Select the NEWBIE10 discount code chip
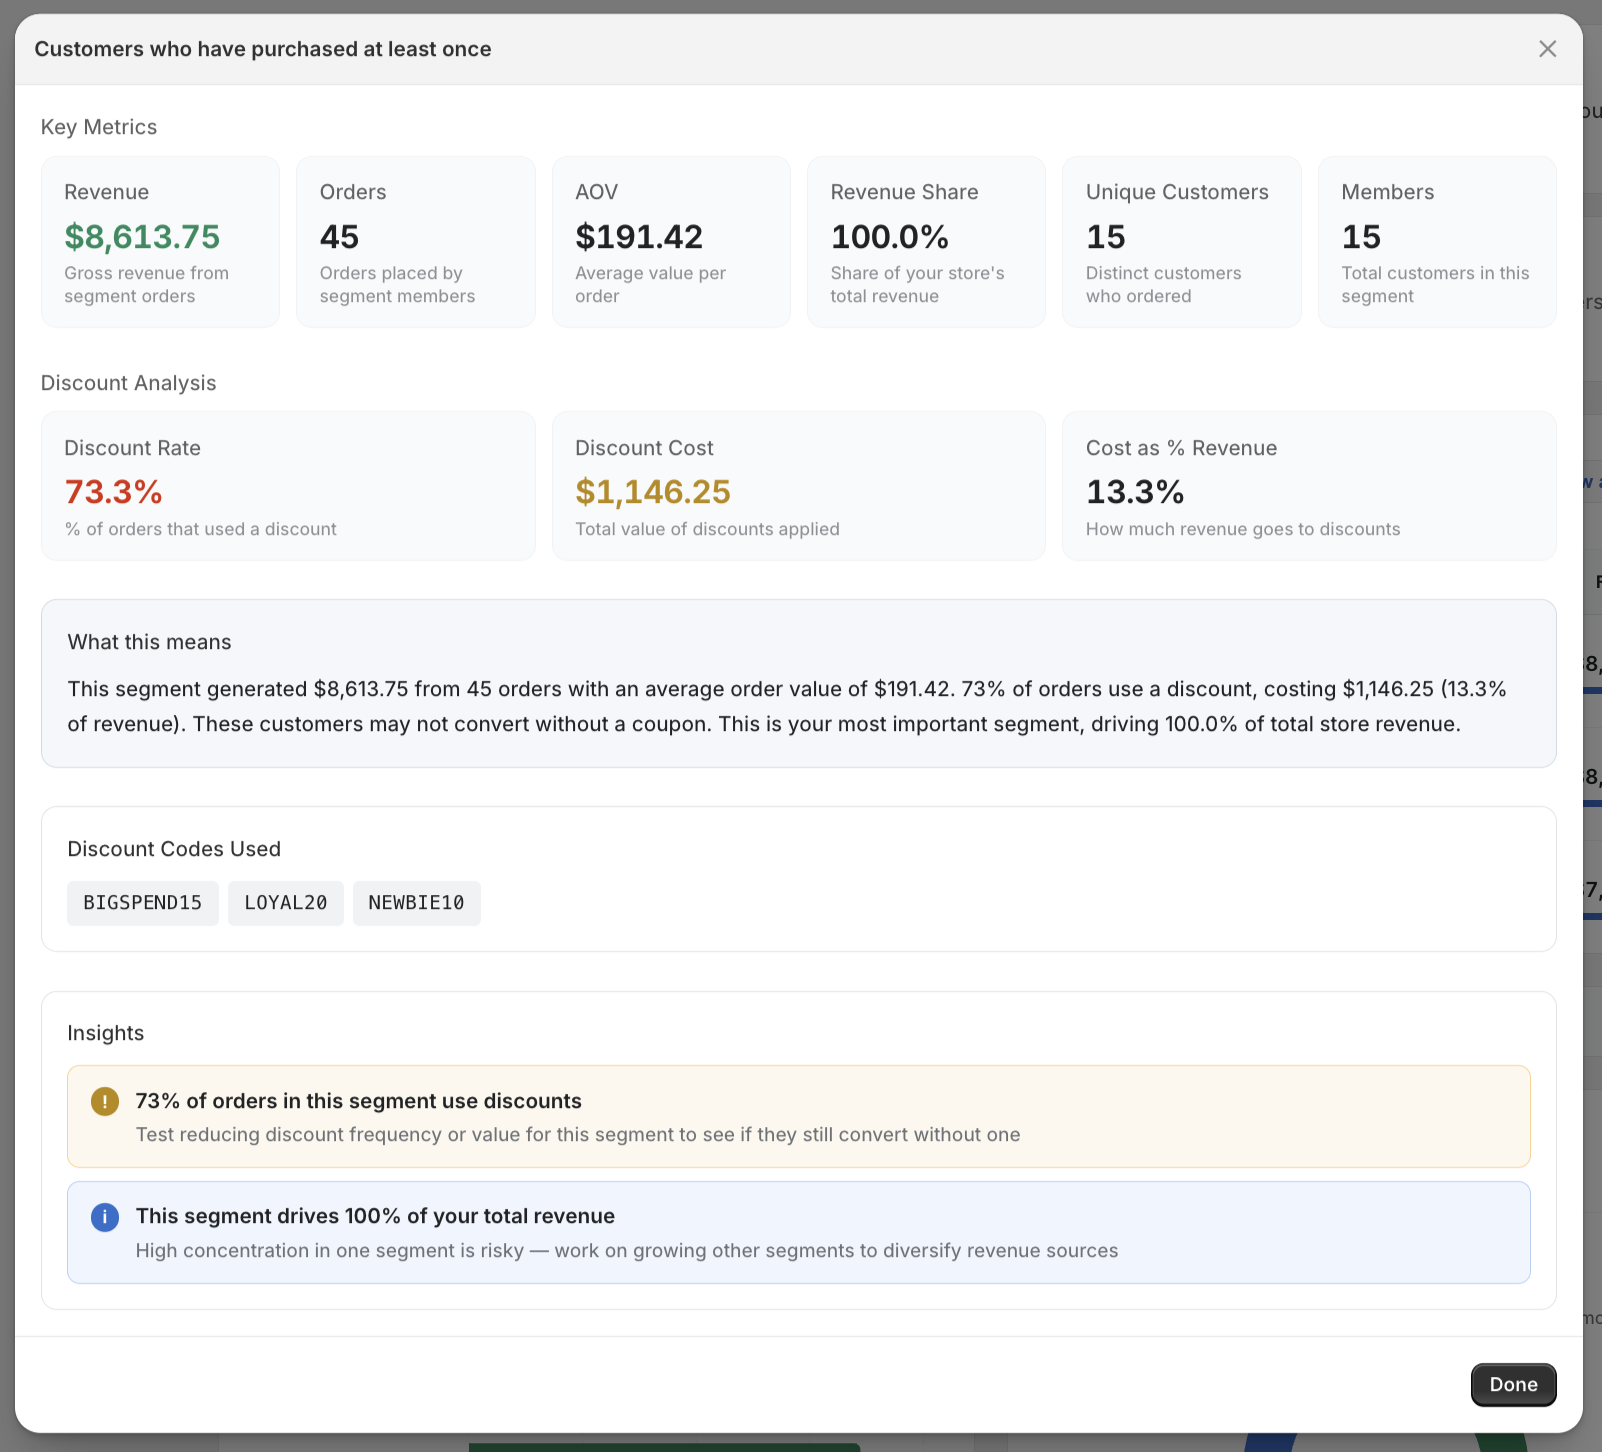The height and width of the screenshot is (1452, 1602). 416,902
